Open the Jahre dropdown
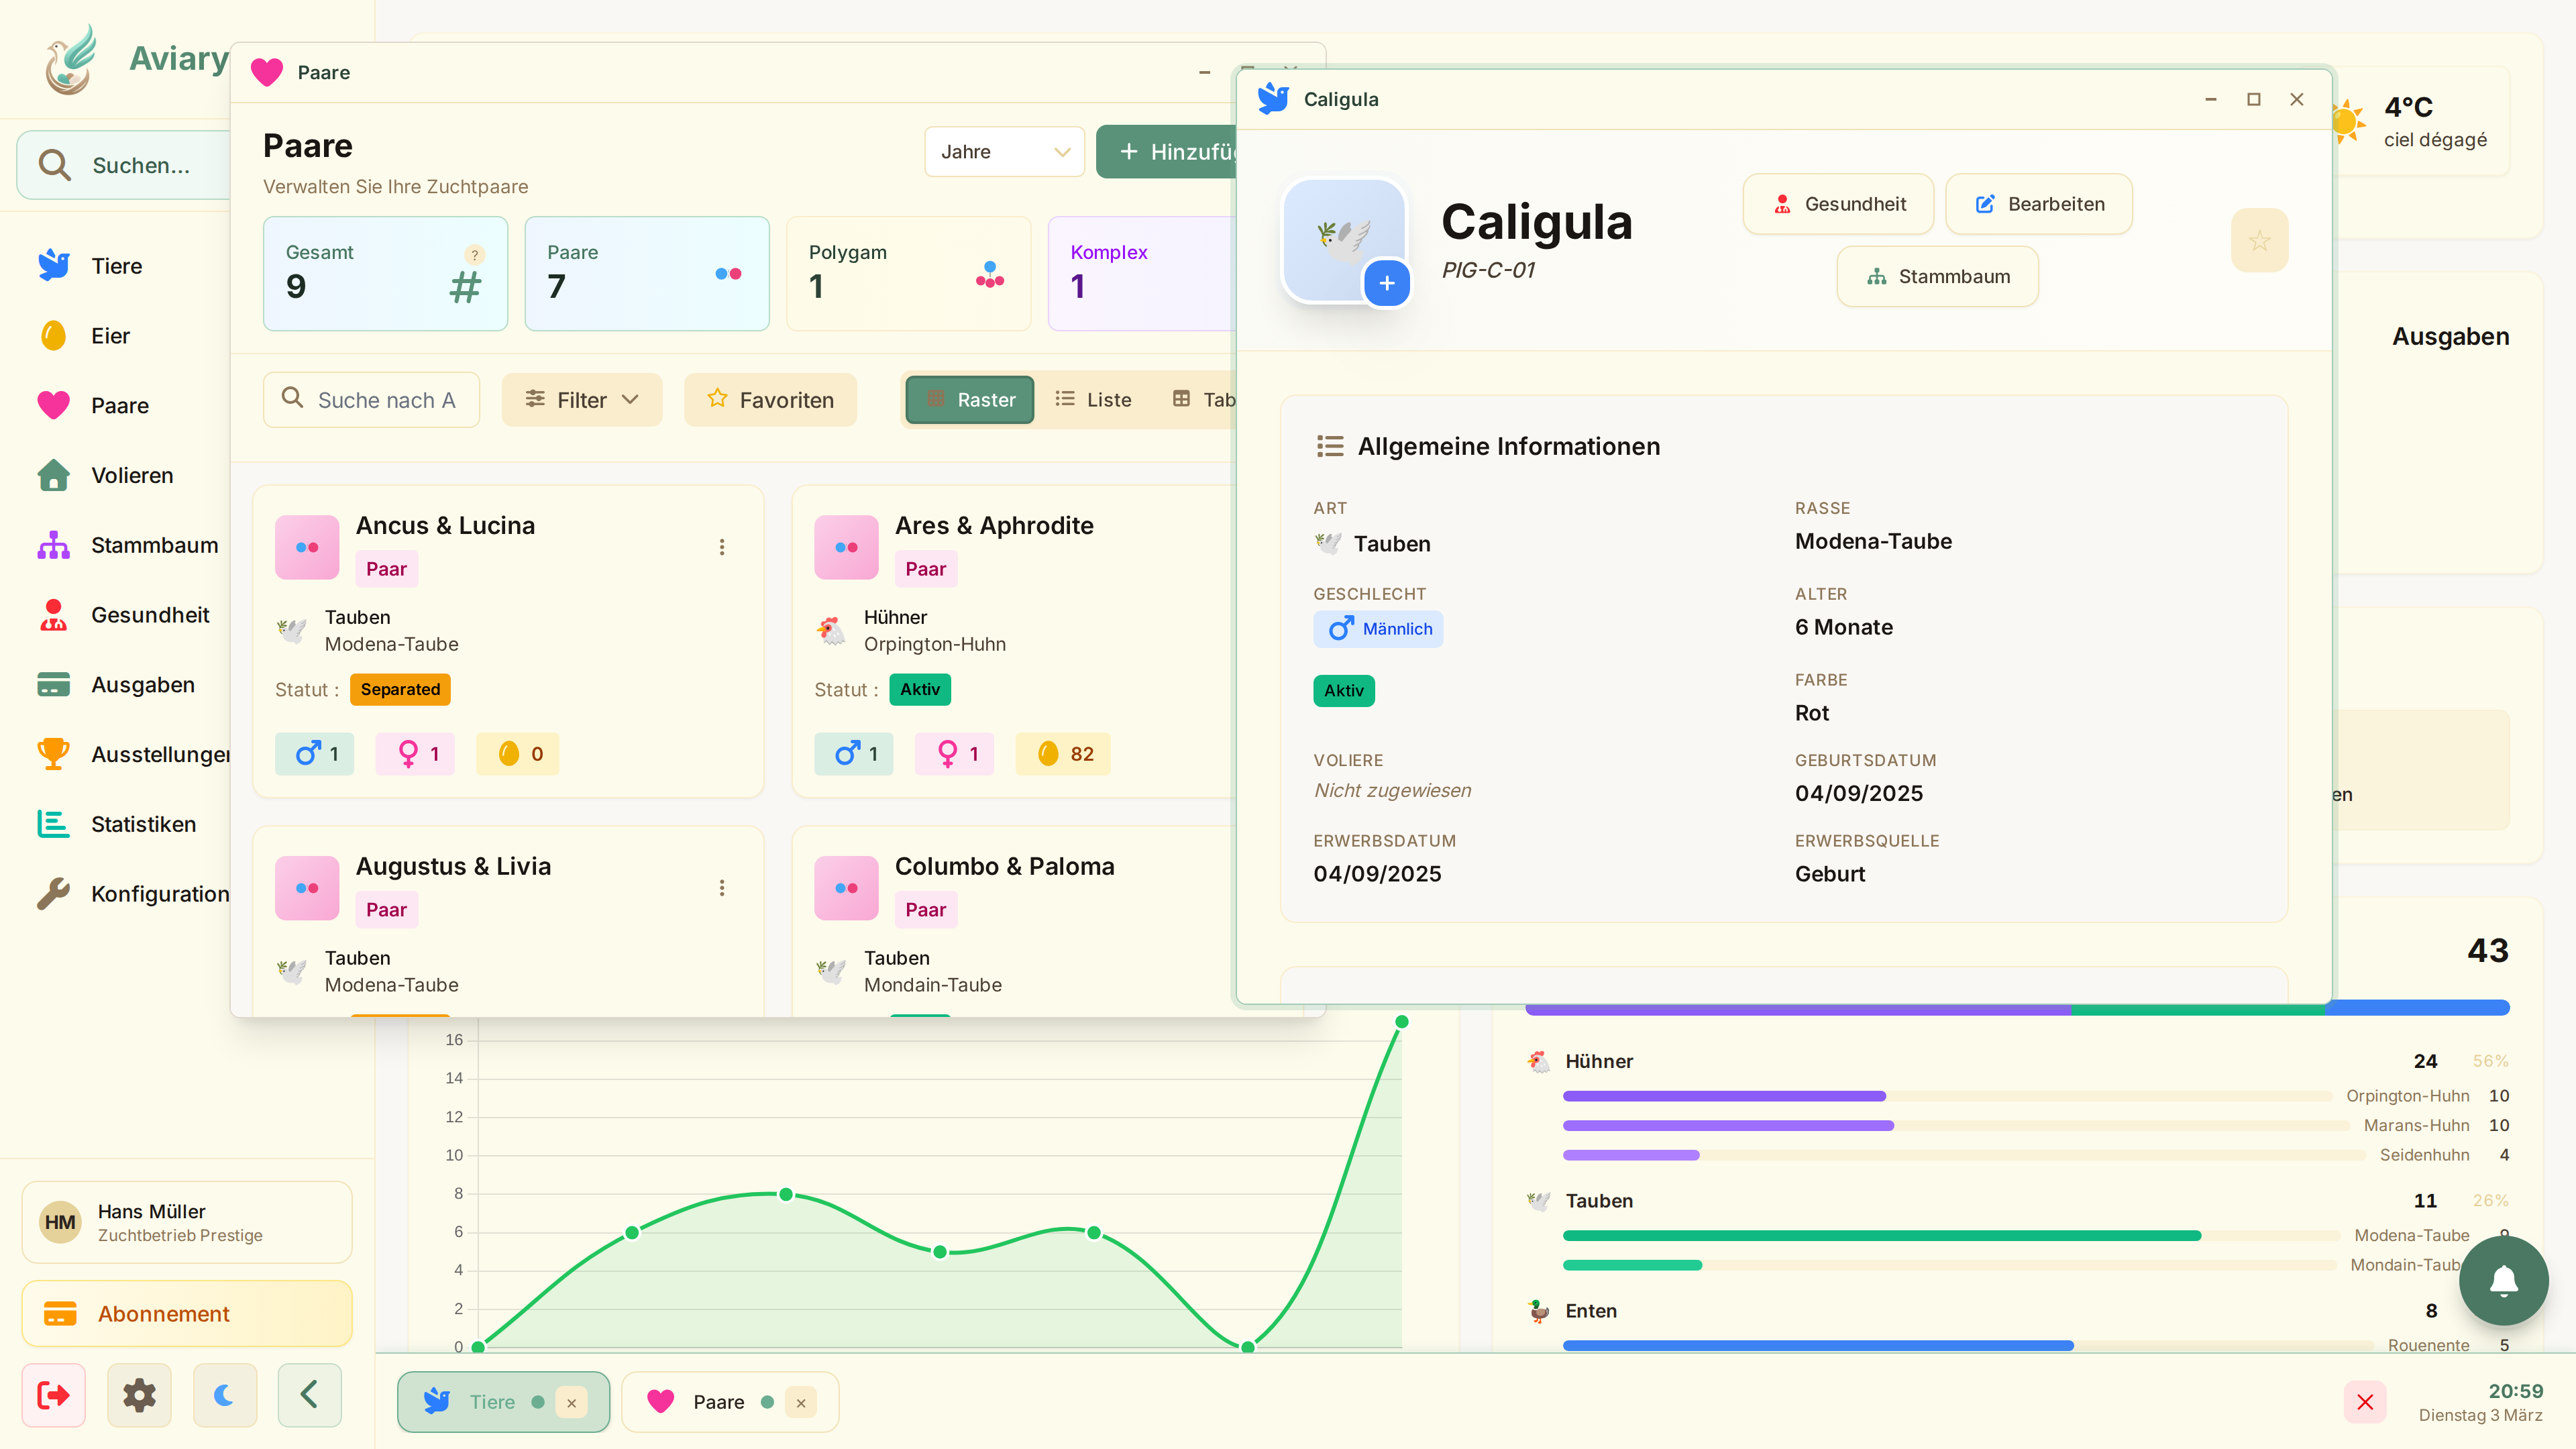Viewport: 2576px width, 1449px height. click(1004, 152)
